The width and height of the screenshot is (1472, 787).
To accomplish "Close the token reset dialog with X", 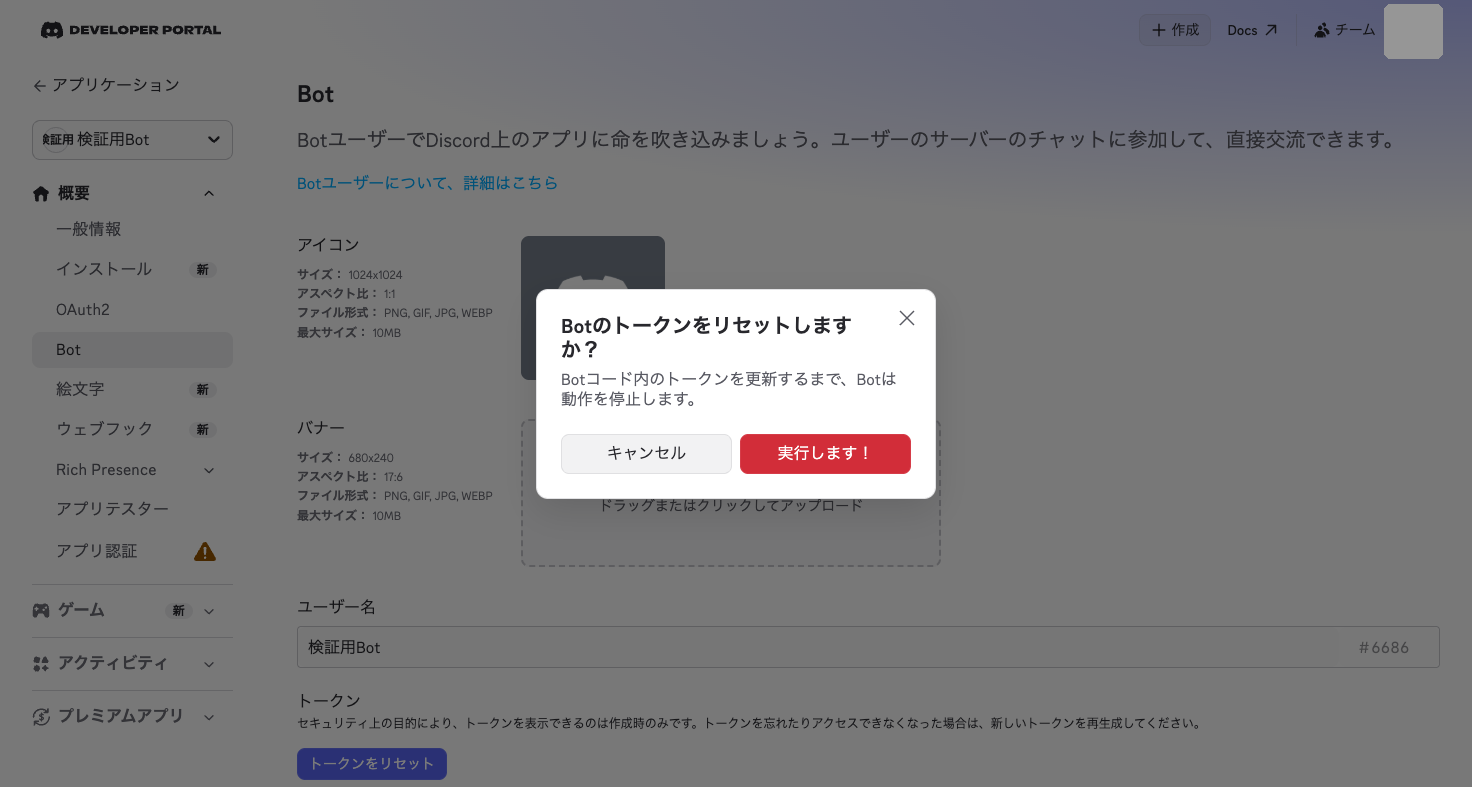I will click(x=907, y=318).
